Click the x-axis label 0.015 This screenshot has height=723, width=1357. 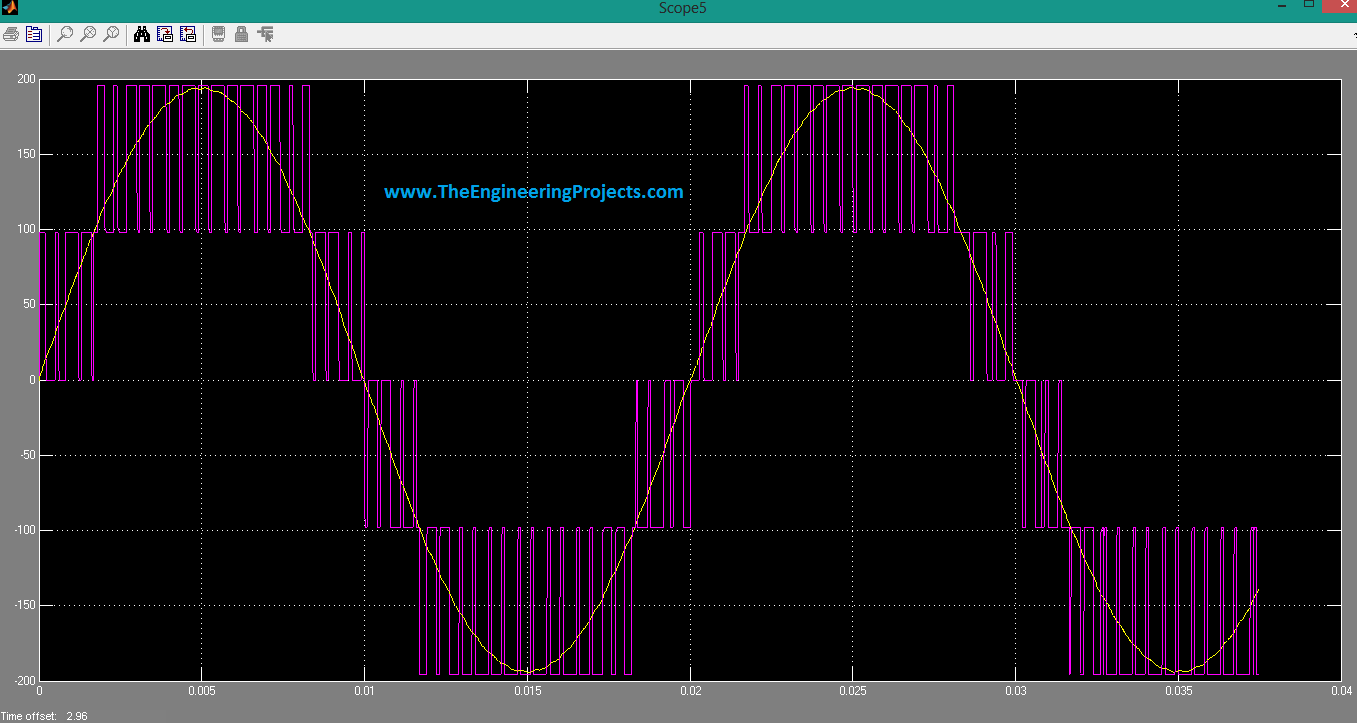click(x=528, y=691)
